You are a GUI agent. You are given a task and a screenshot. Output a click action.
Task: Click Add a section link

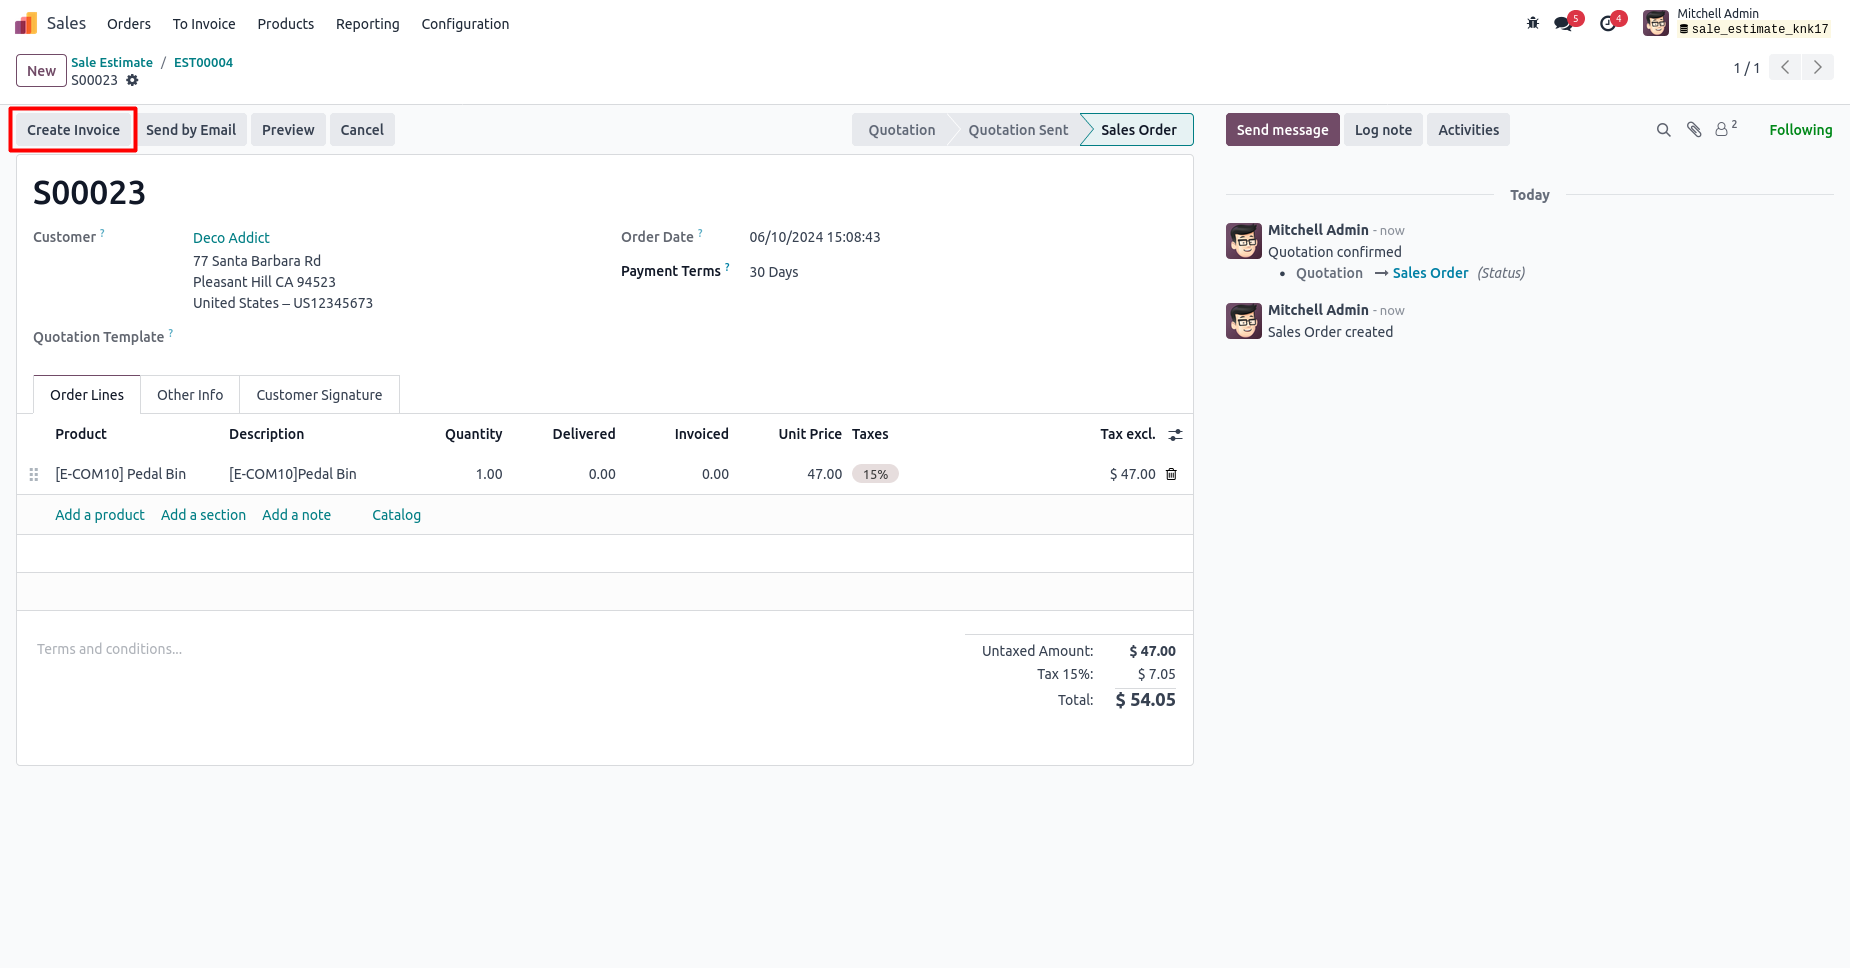(x=203, y=515)
